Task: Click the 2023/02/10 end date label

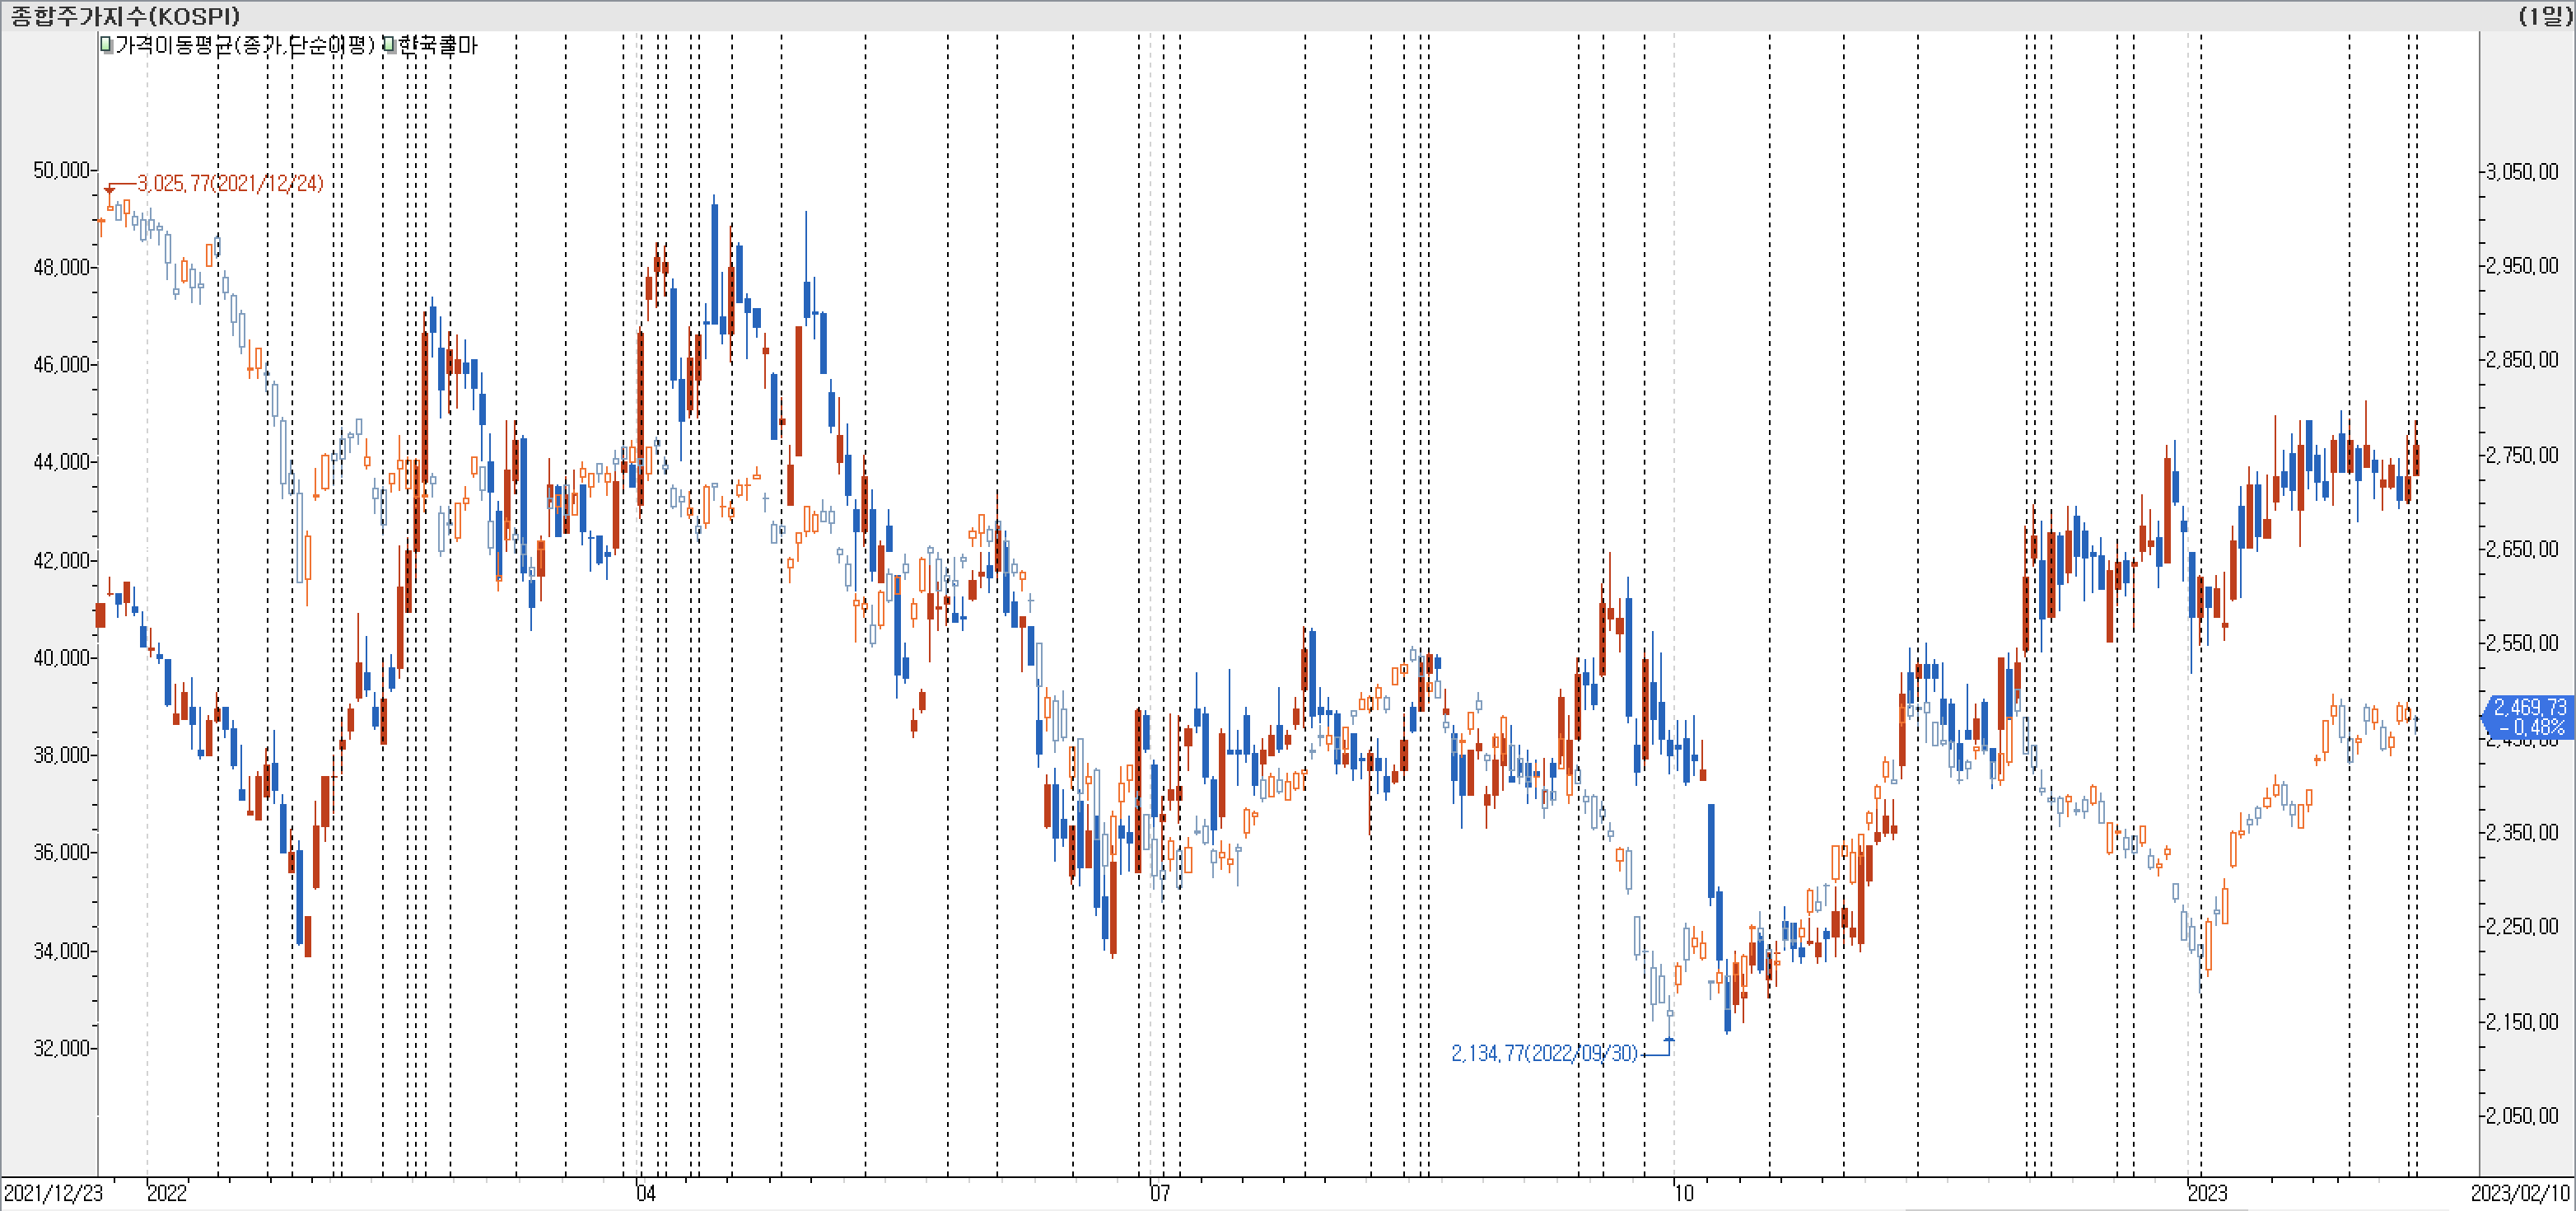Action: pos(2519,1193)
